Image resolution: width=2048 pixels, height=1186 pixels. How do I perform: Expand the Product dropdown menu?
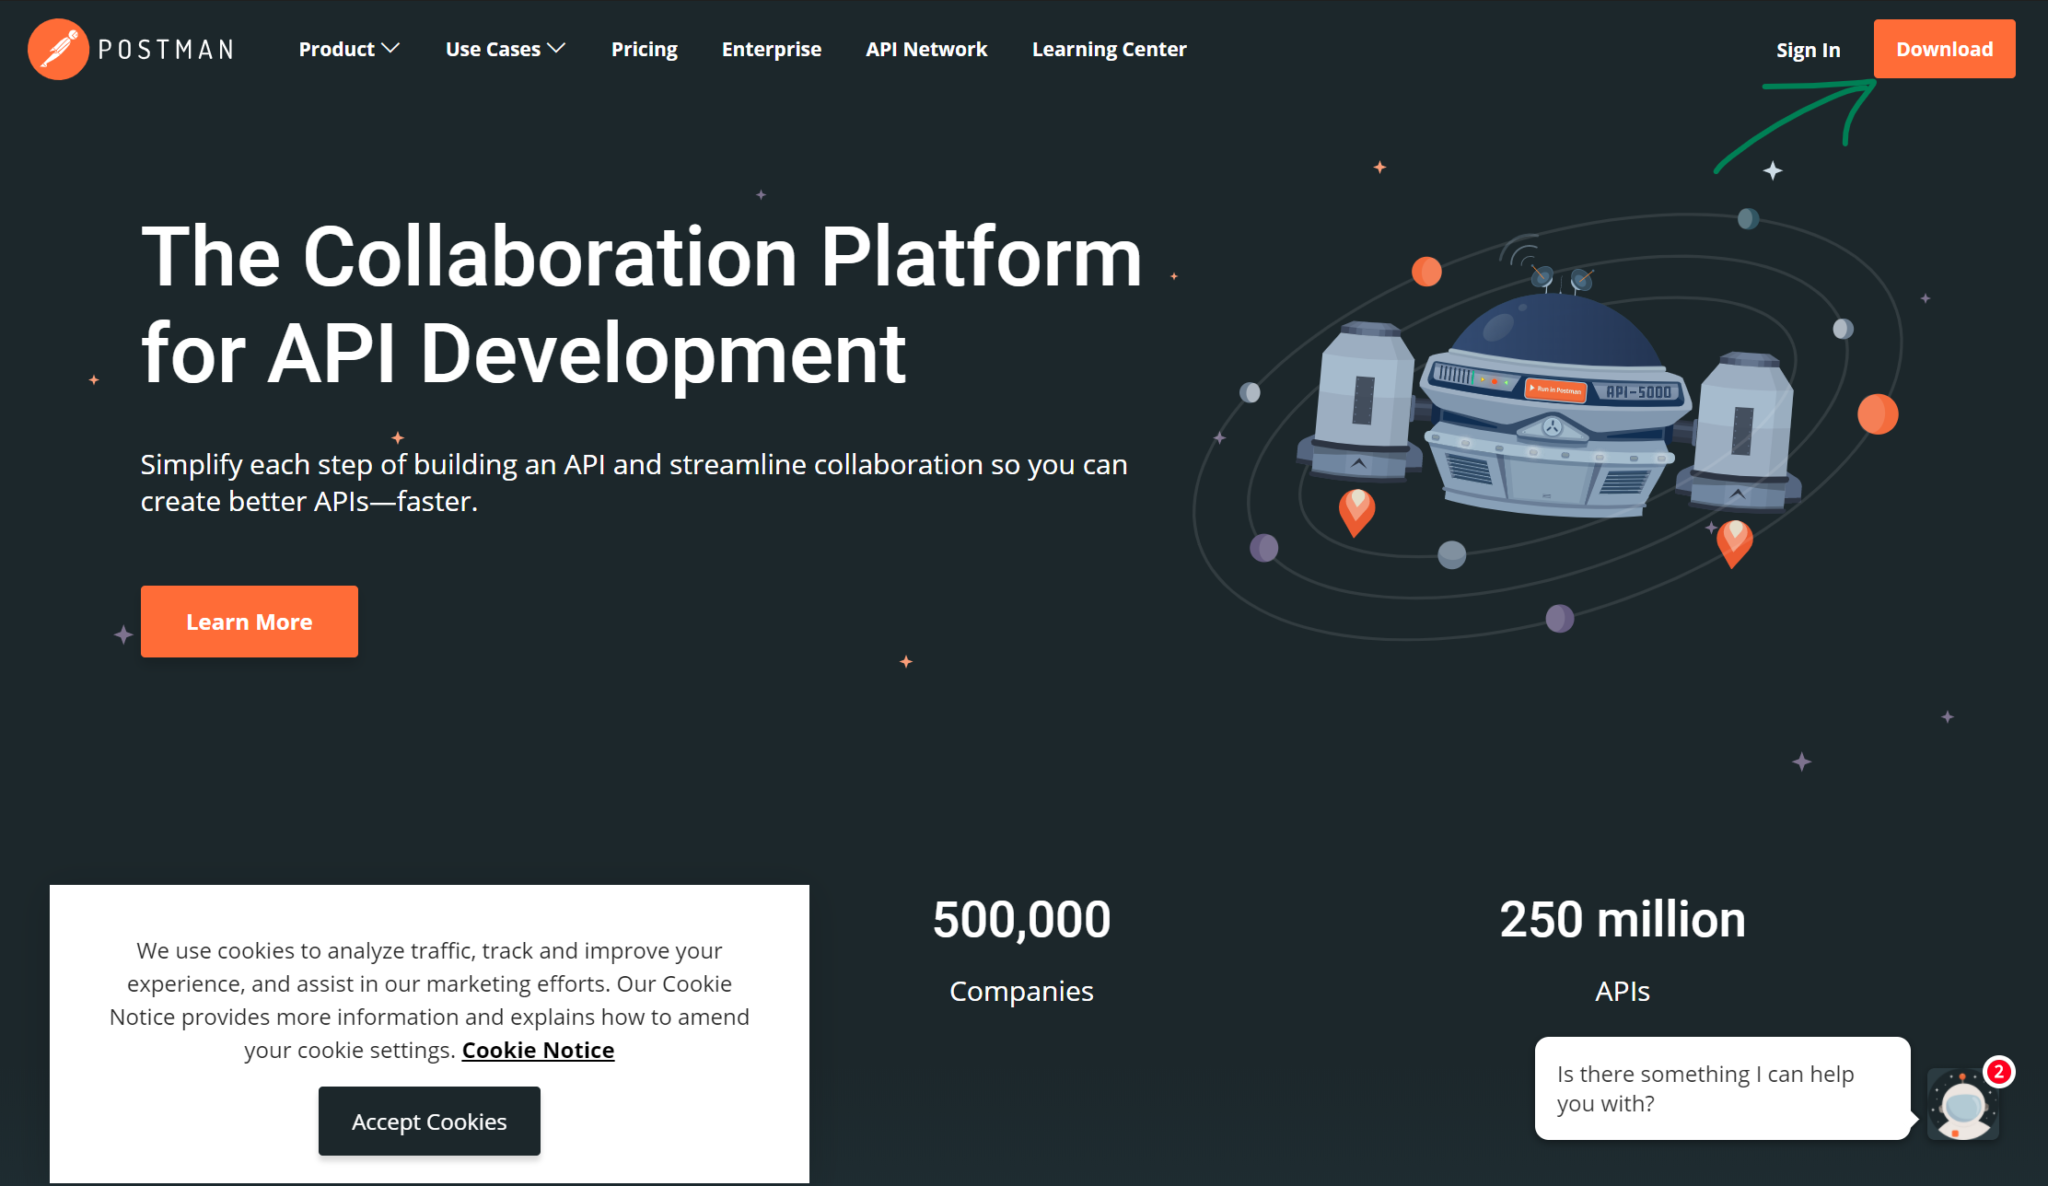[337, 49]
